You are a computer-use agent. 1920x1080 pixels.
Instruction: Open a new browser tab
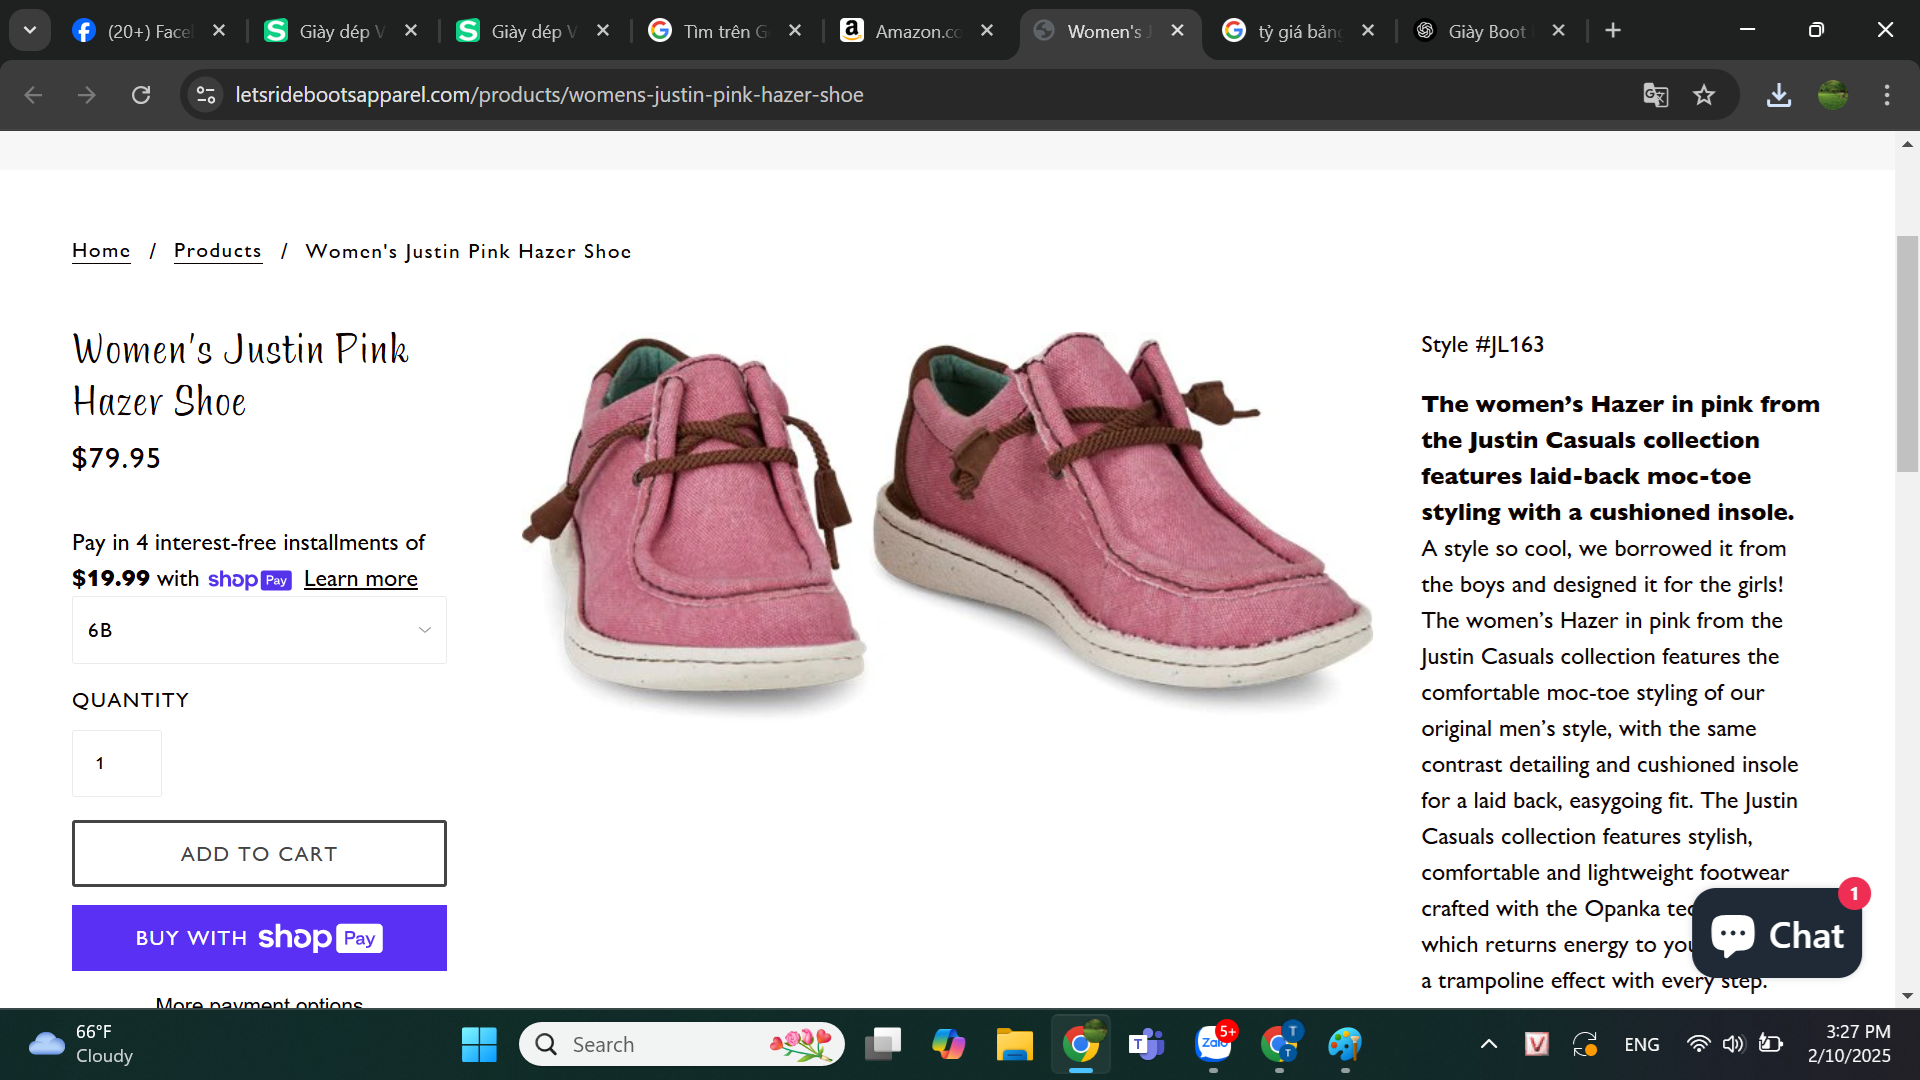[x=1612, y=31]
